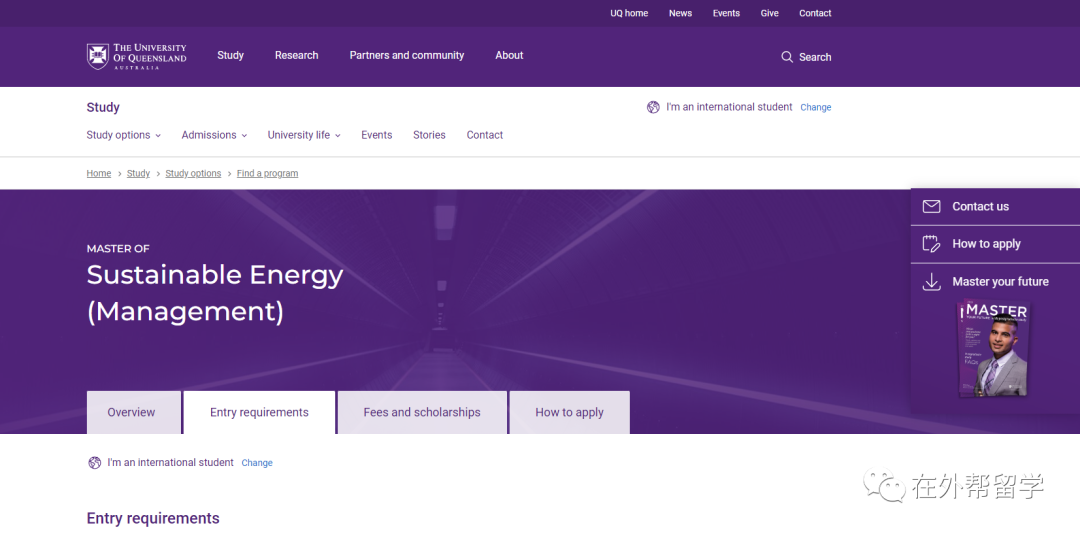
Task: Click the globe icon below the program tabs
Action: (x=94, y=463)
